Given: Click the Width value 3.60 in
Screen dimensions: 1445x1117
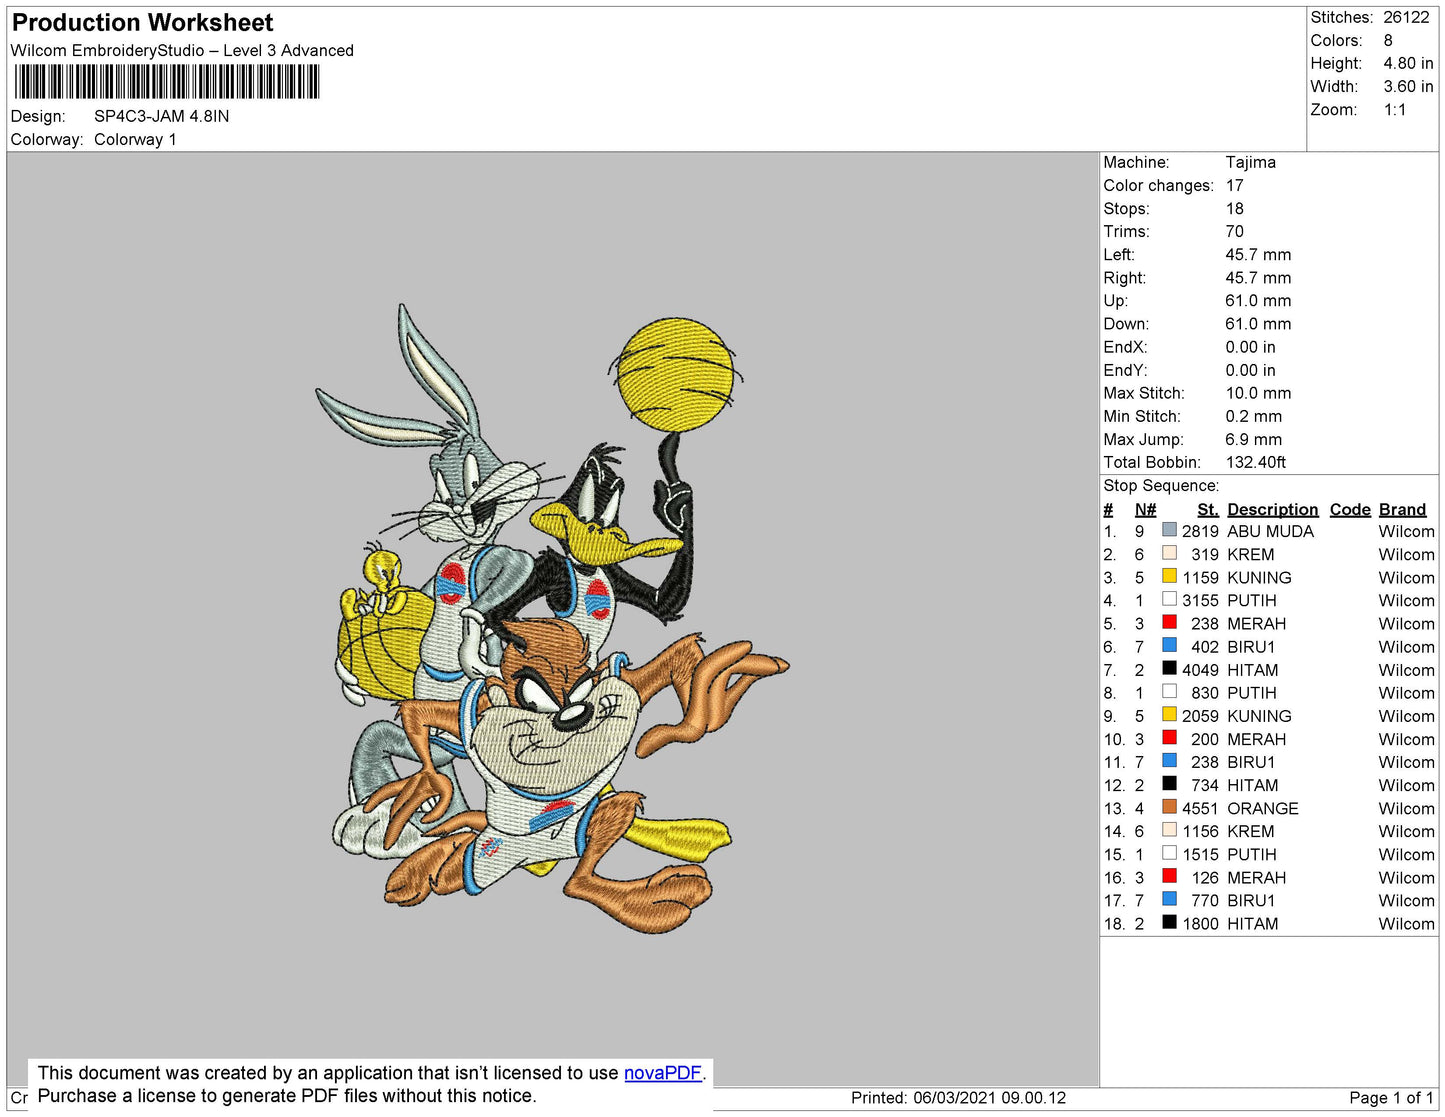Looking at the screenshot, I should [1408, 86].
